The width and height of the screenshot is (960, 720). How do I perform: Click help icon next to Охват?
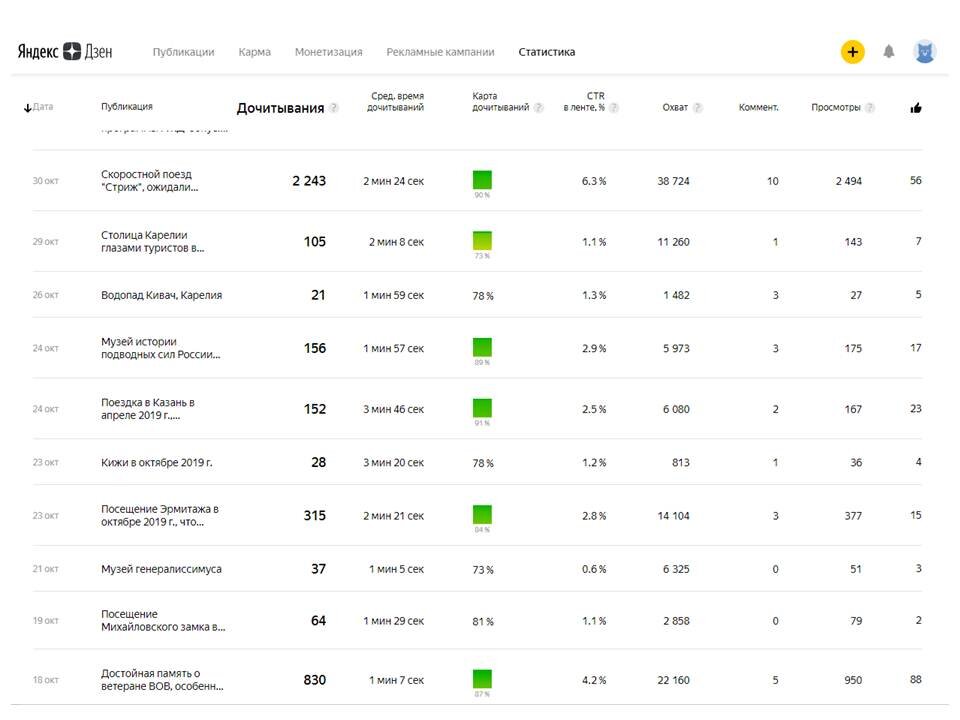(697, 107)
